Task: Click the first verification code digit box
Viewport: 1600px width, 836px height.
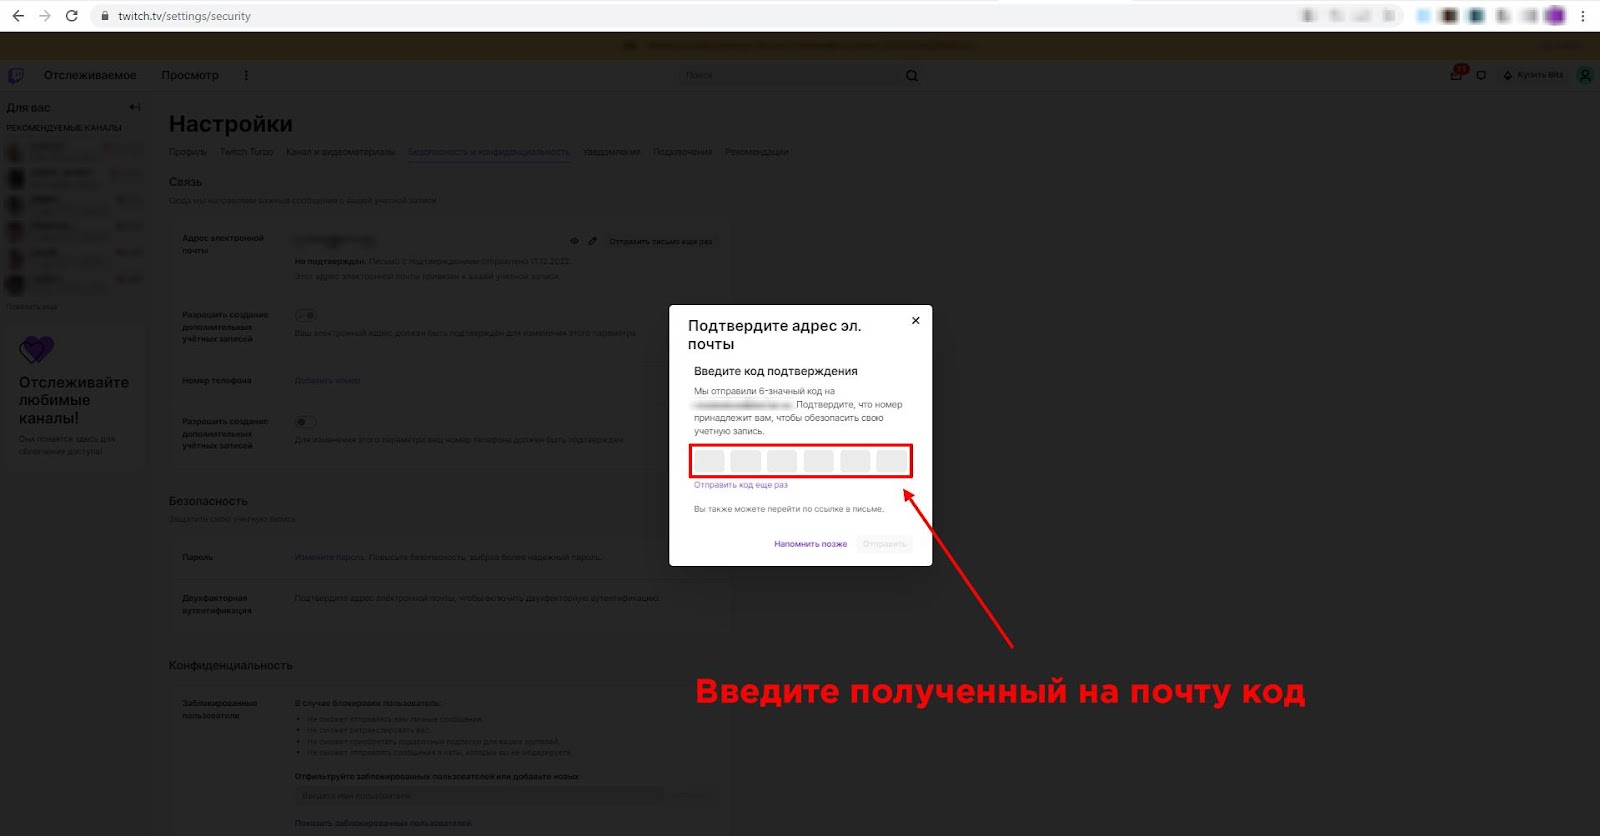Action: (x=710, y=461)
